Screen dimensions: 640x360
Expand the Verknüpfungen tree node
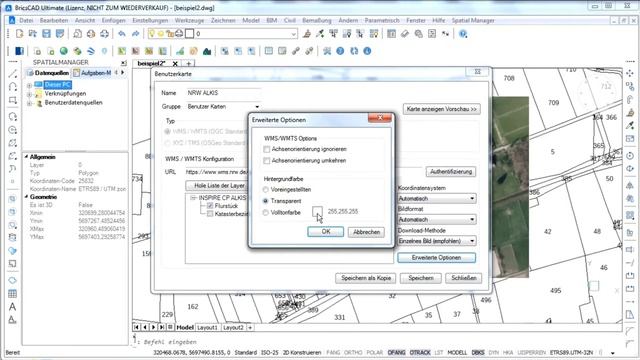coord(29,94)
